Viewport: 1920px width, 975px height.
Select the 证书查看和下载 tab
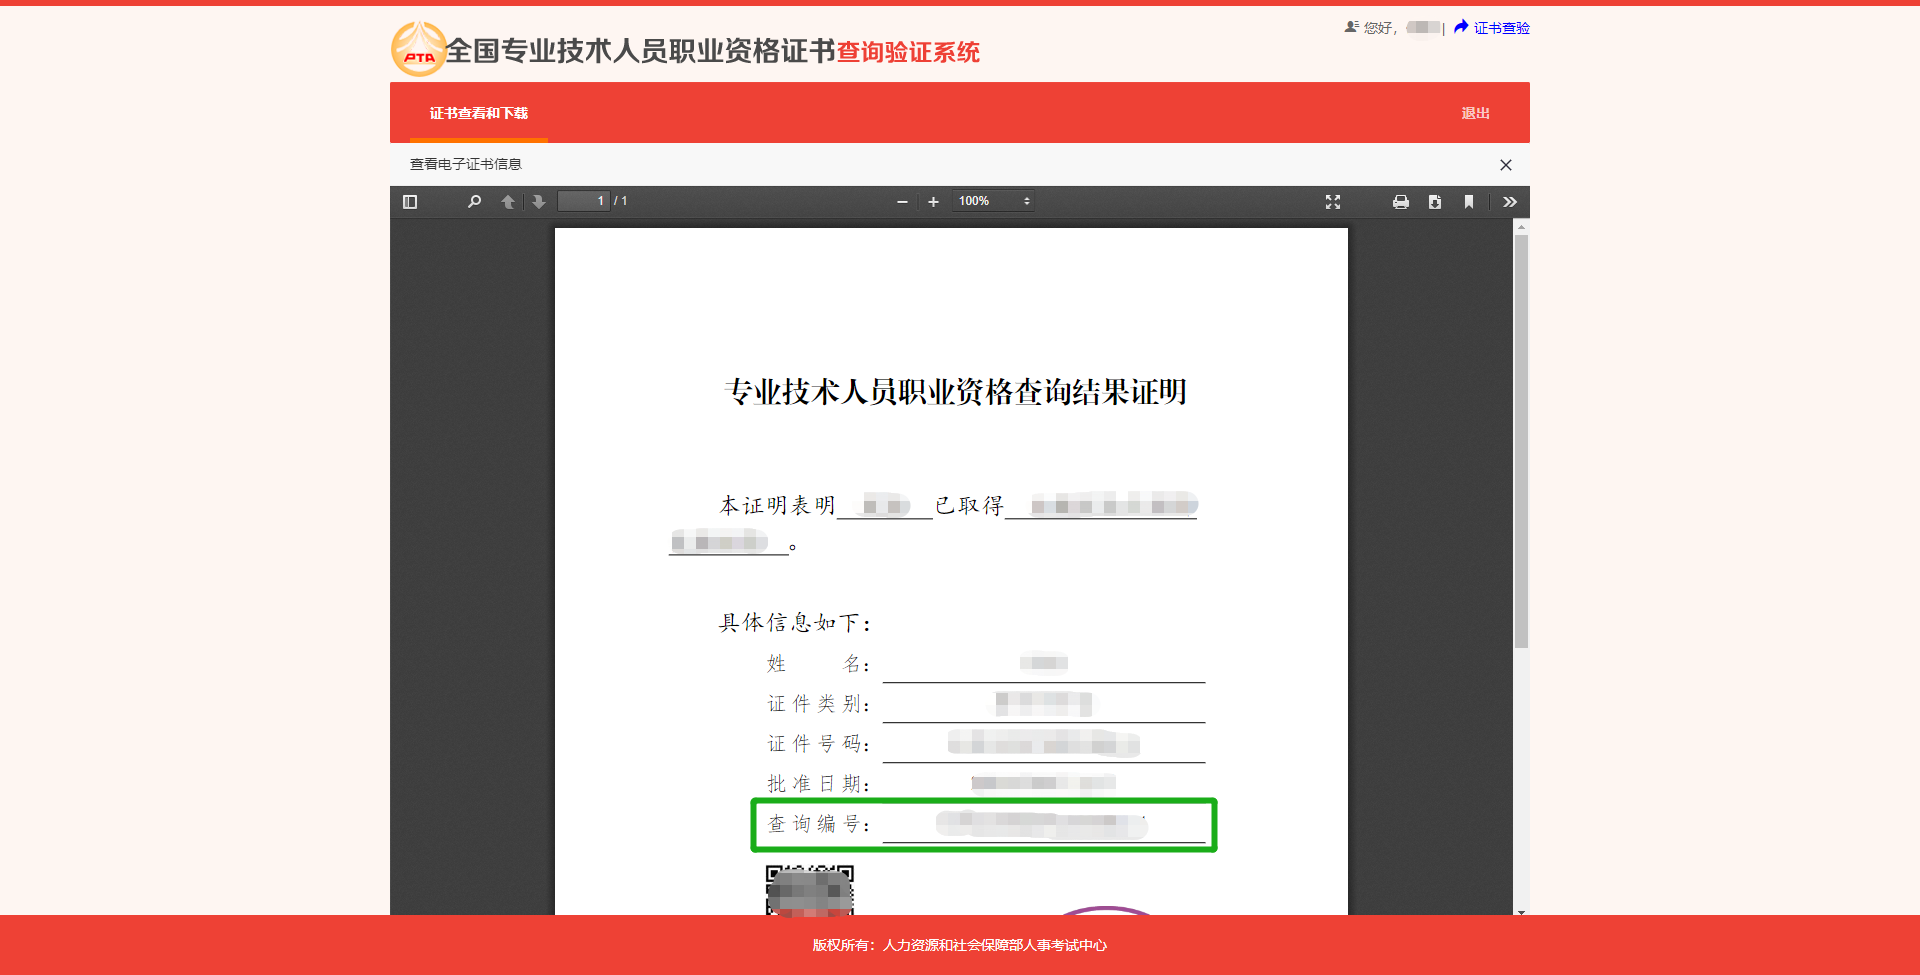pos(479,113)
